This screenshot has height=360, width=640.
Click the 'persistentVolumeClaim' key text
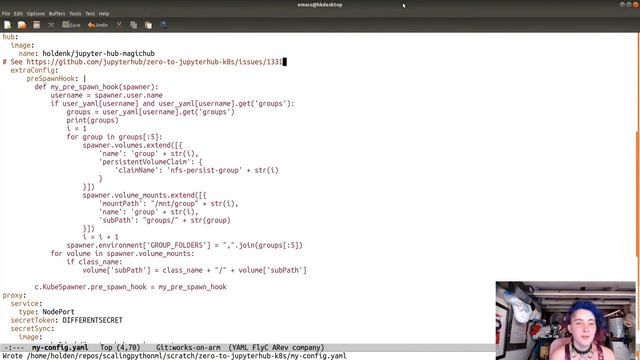(147, 162)
